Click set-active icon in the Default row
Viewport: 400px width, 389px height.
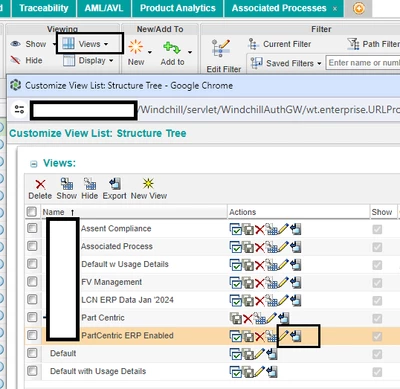(236, 354)
